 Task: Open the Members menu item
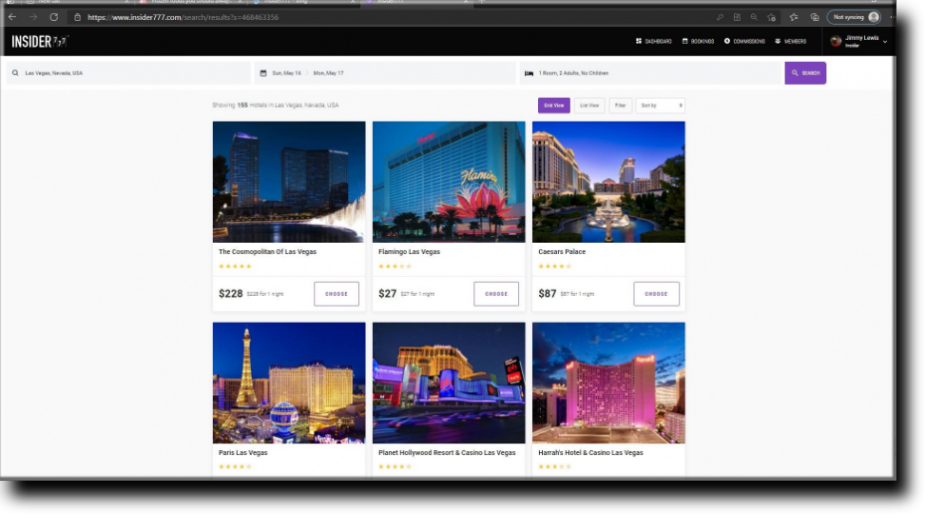[x=791, y=41]
